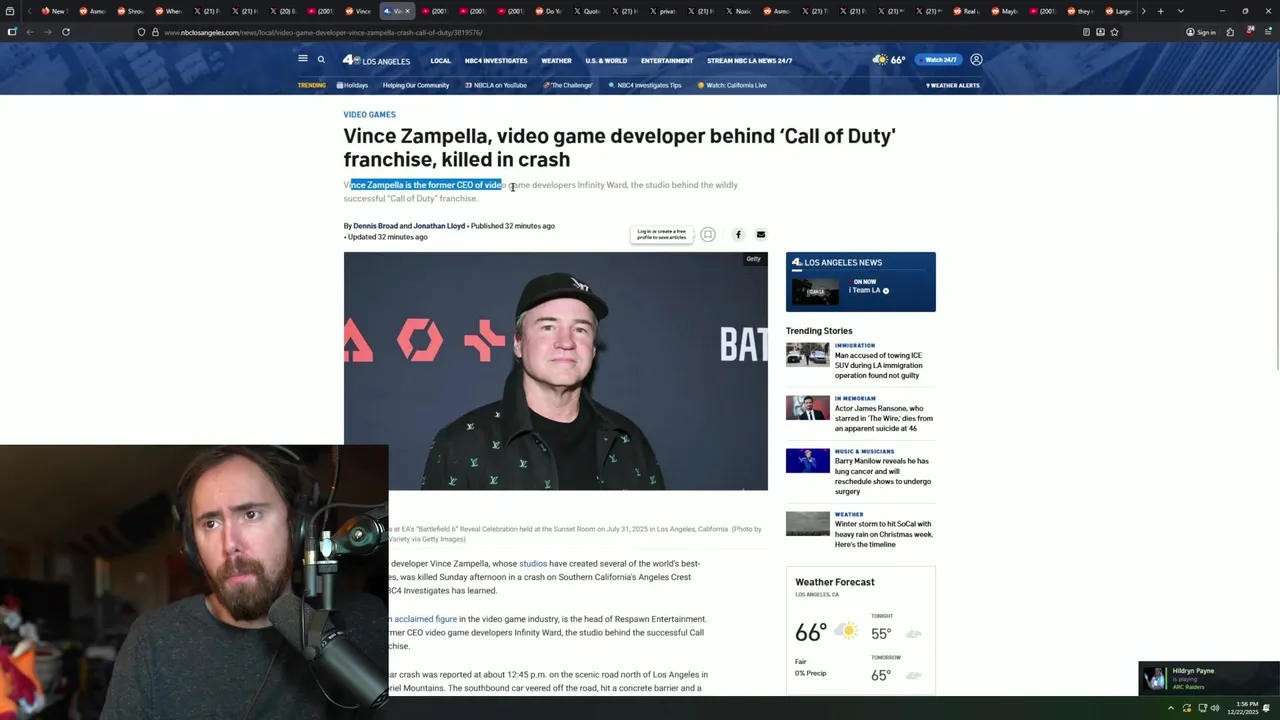Image resolution: width=1280 pixels, height=720 pixels.
Task: Go to NBC 4 Los Angeles home logo
Action: tap(376, 60)
